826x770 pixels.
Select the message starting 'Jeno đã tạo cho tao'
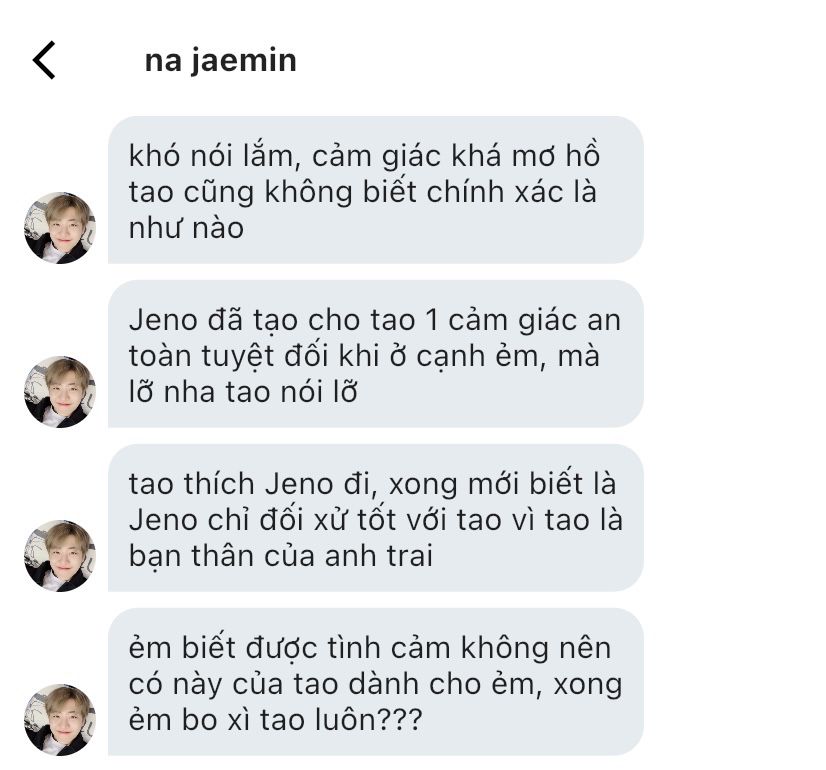(x=376, y=353)
